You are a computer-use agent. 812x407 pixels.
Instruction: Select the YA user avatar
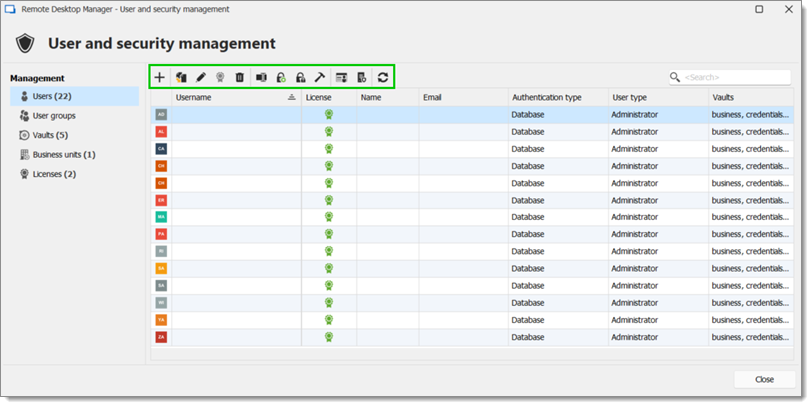161,319
